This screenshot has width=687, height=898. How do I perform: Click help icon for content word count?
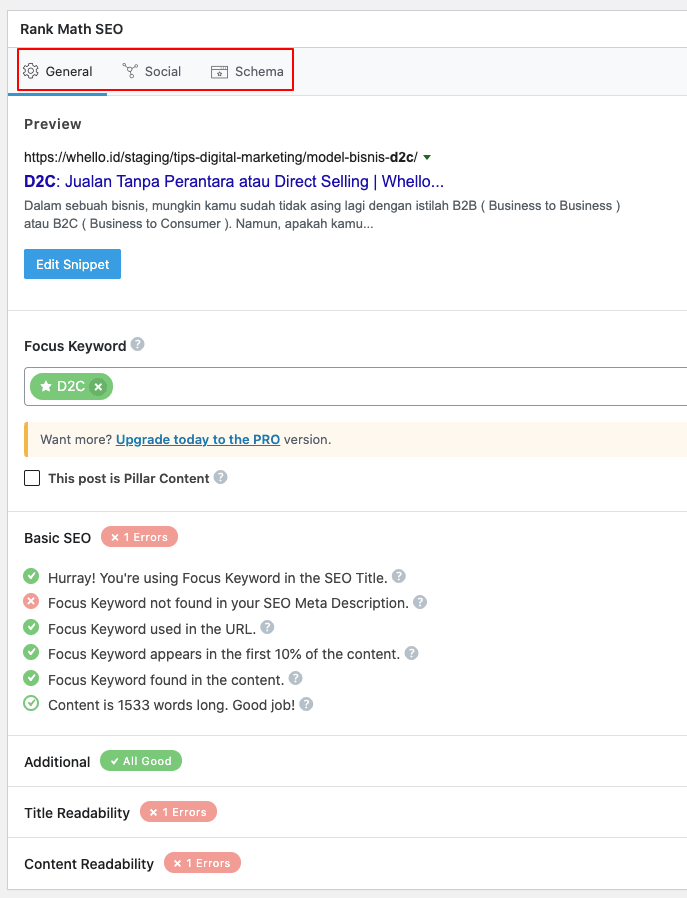pyautogui.click(x=307, y=704)
